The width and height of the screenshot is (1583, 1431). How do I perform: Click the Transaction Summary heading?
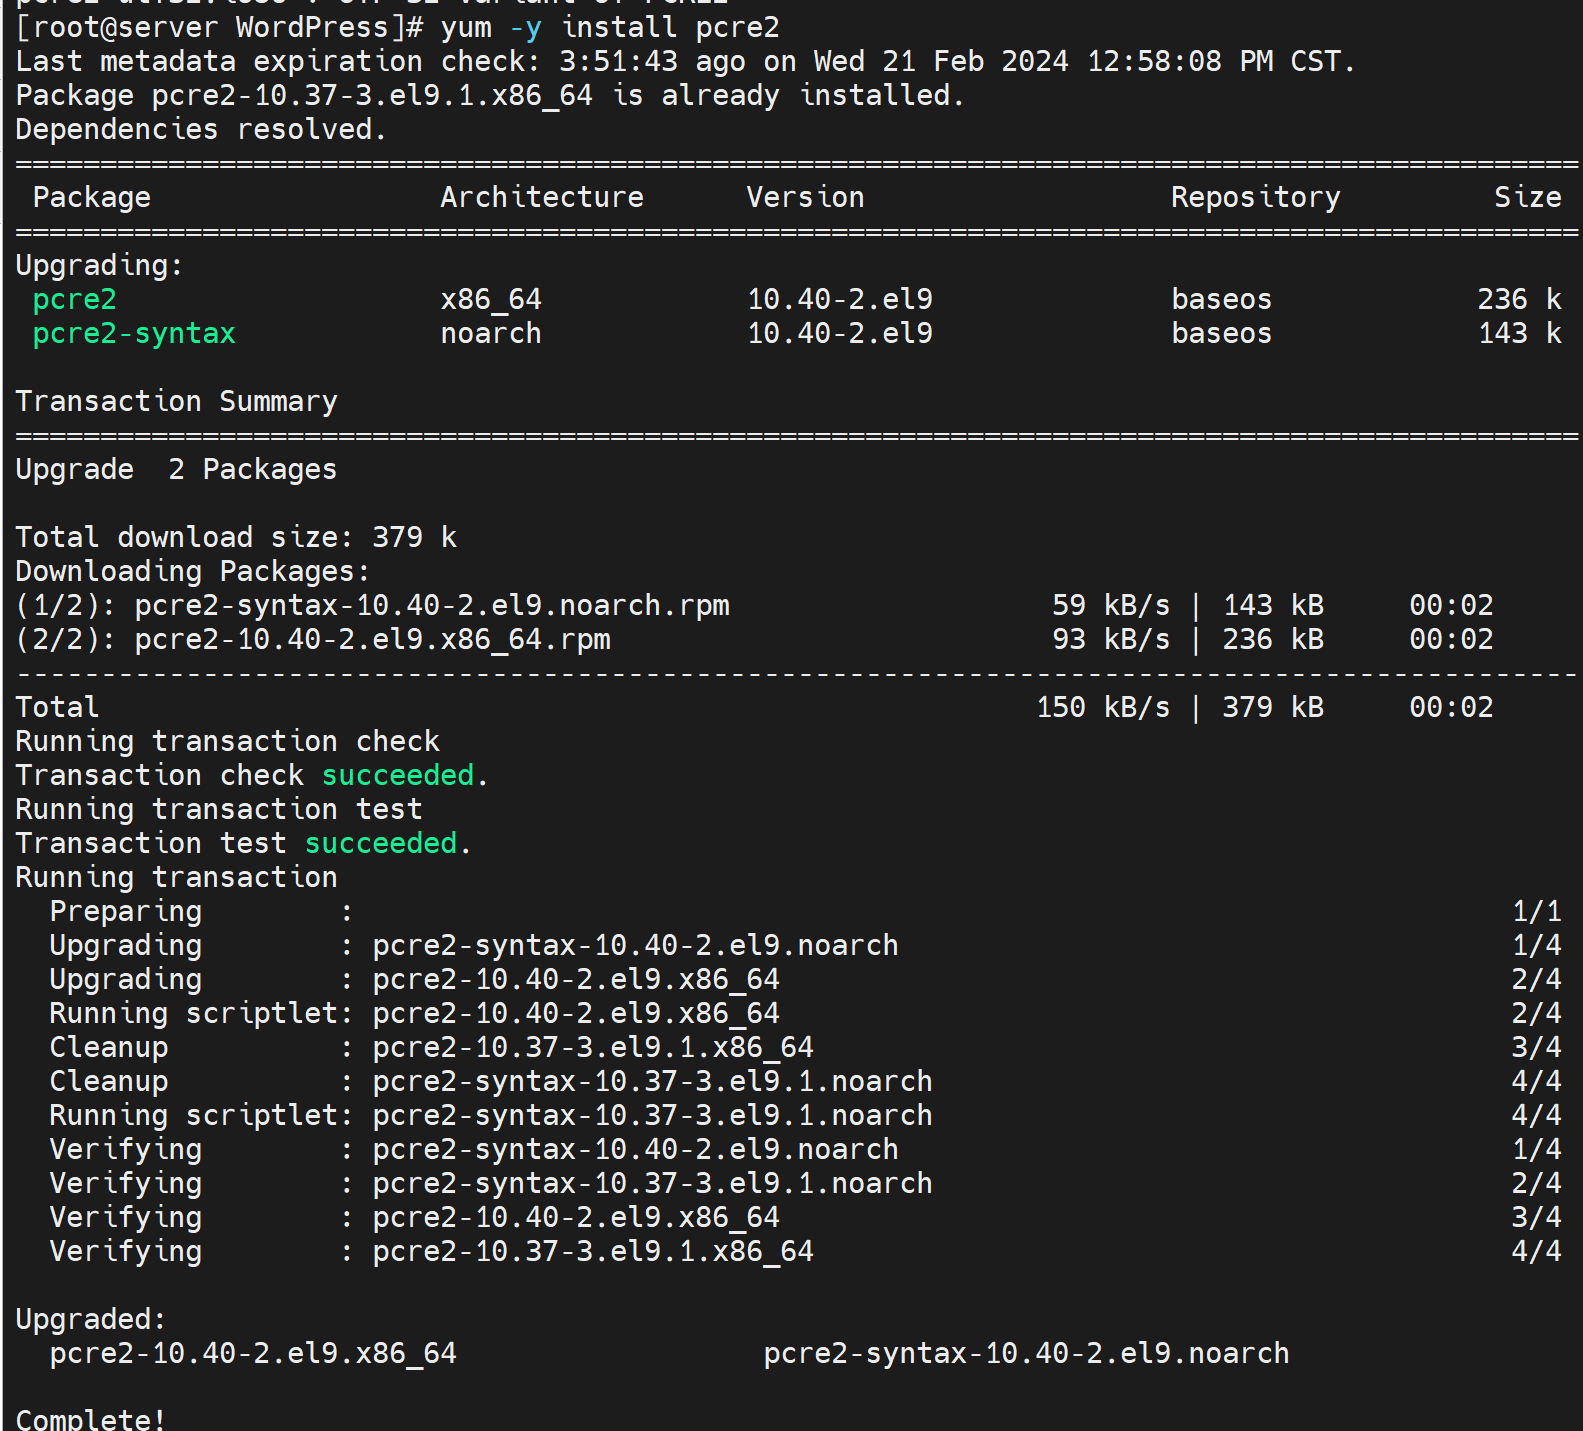(176, 401)
